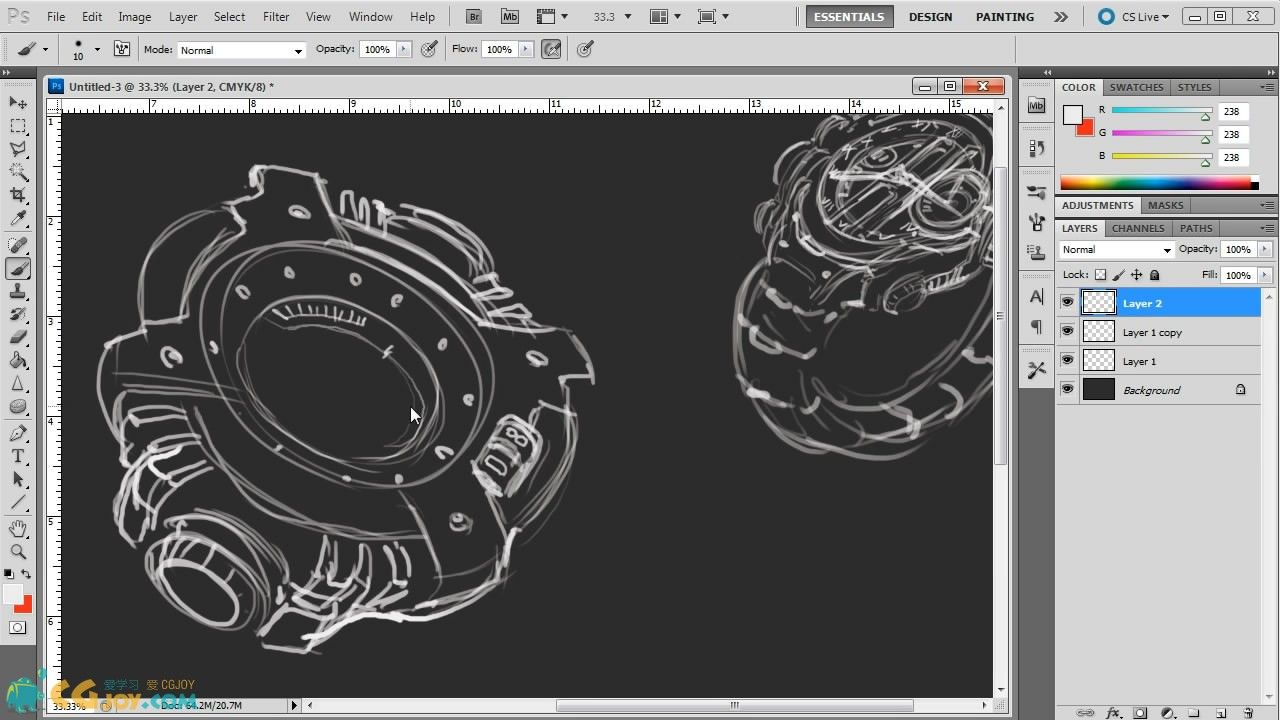1280x720 pixels.
Task: Select the Pen tool
Action: [x=18, y=433]
